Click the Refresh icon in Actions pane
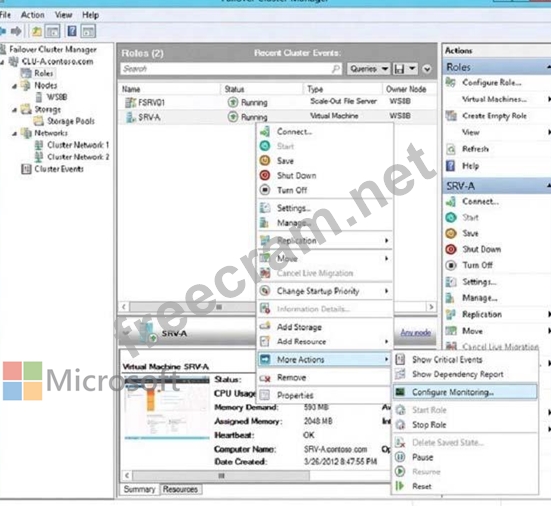Image resolution: width=551 pixels, height=506 pixels. (x=451, y=149)
